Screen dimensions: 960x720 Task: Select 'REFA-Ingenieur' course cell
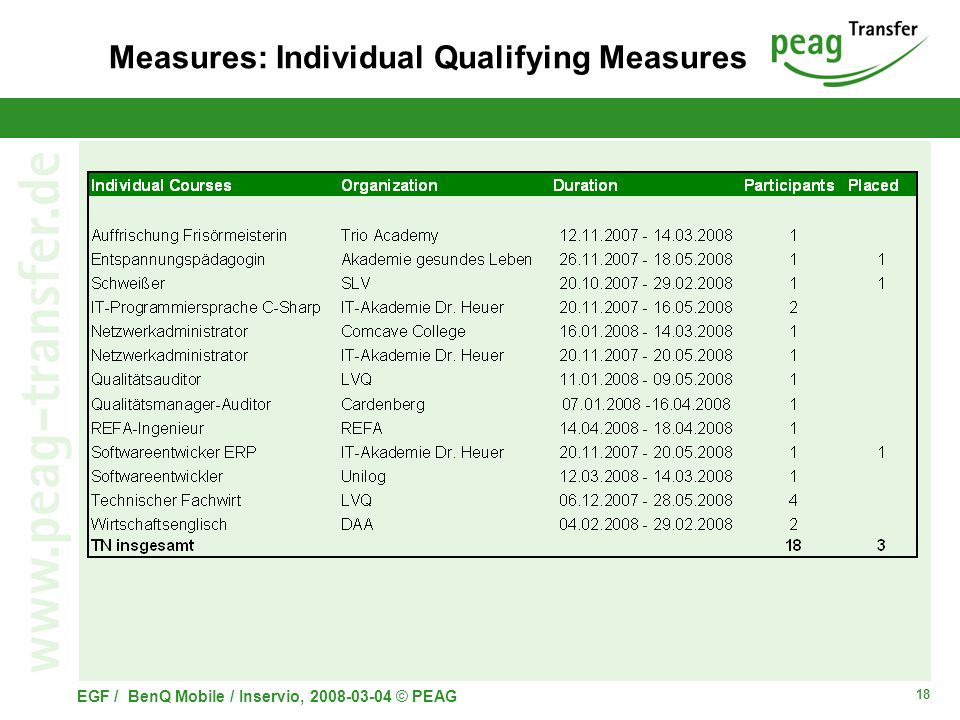[x=147, y=429]
